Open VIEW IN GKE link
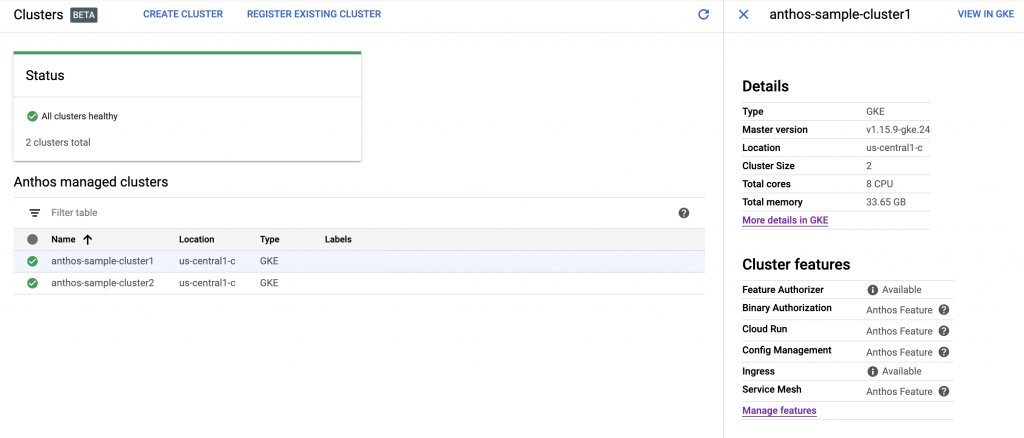Screen dimensions: 1024x438 (x=985, y=14)
